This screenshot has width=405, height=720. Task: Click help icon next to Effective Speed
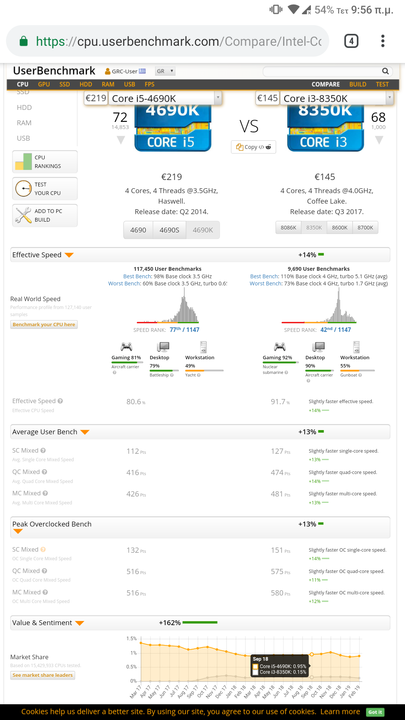(x=61, y=401)
